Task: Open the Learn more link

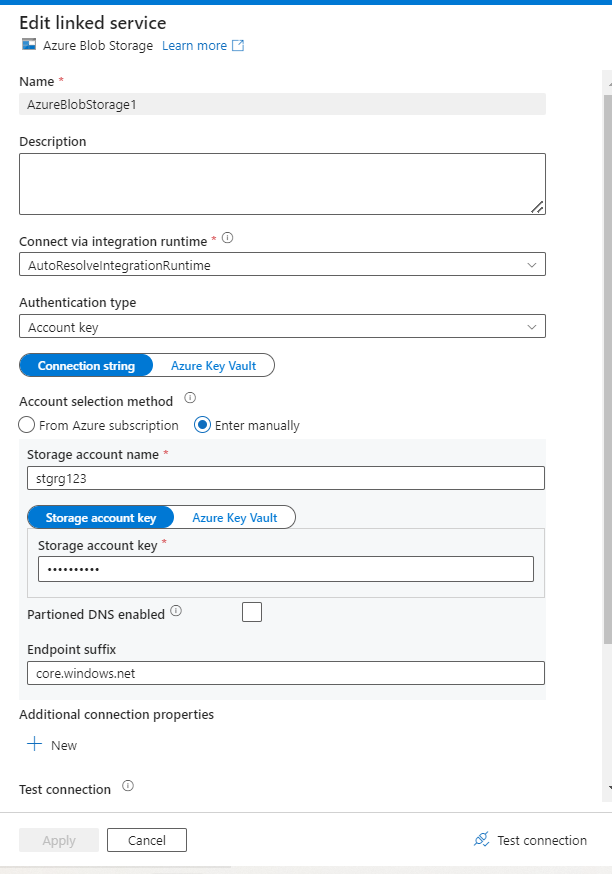Action: click(194, 45)
